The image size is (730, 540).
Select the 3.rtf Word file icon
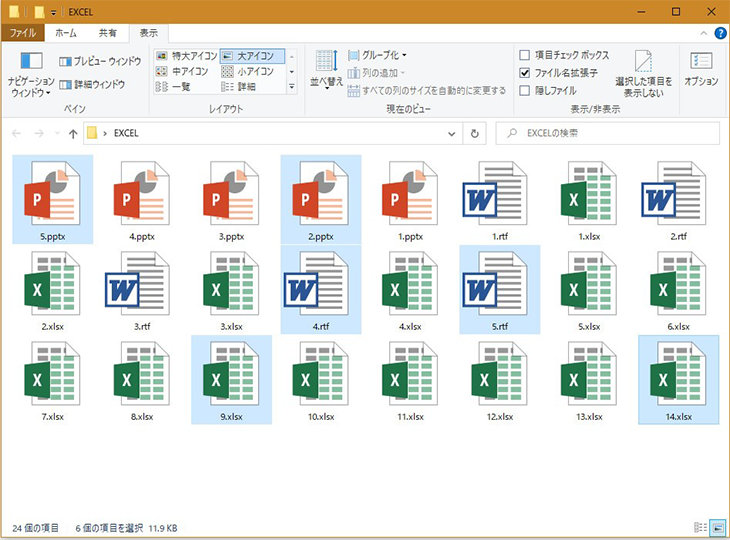click(x=138, y=284)
